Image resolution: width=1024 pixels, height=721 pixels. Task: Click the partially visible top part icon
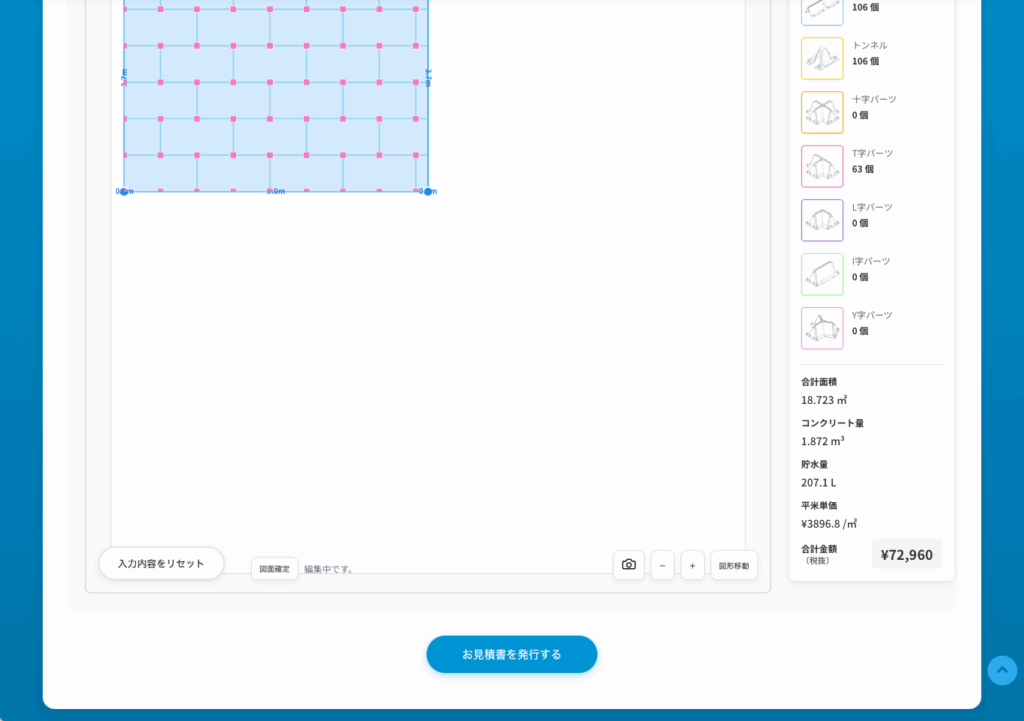coord(821,10)
